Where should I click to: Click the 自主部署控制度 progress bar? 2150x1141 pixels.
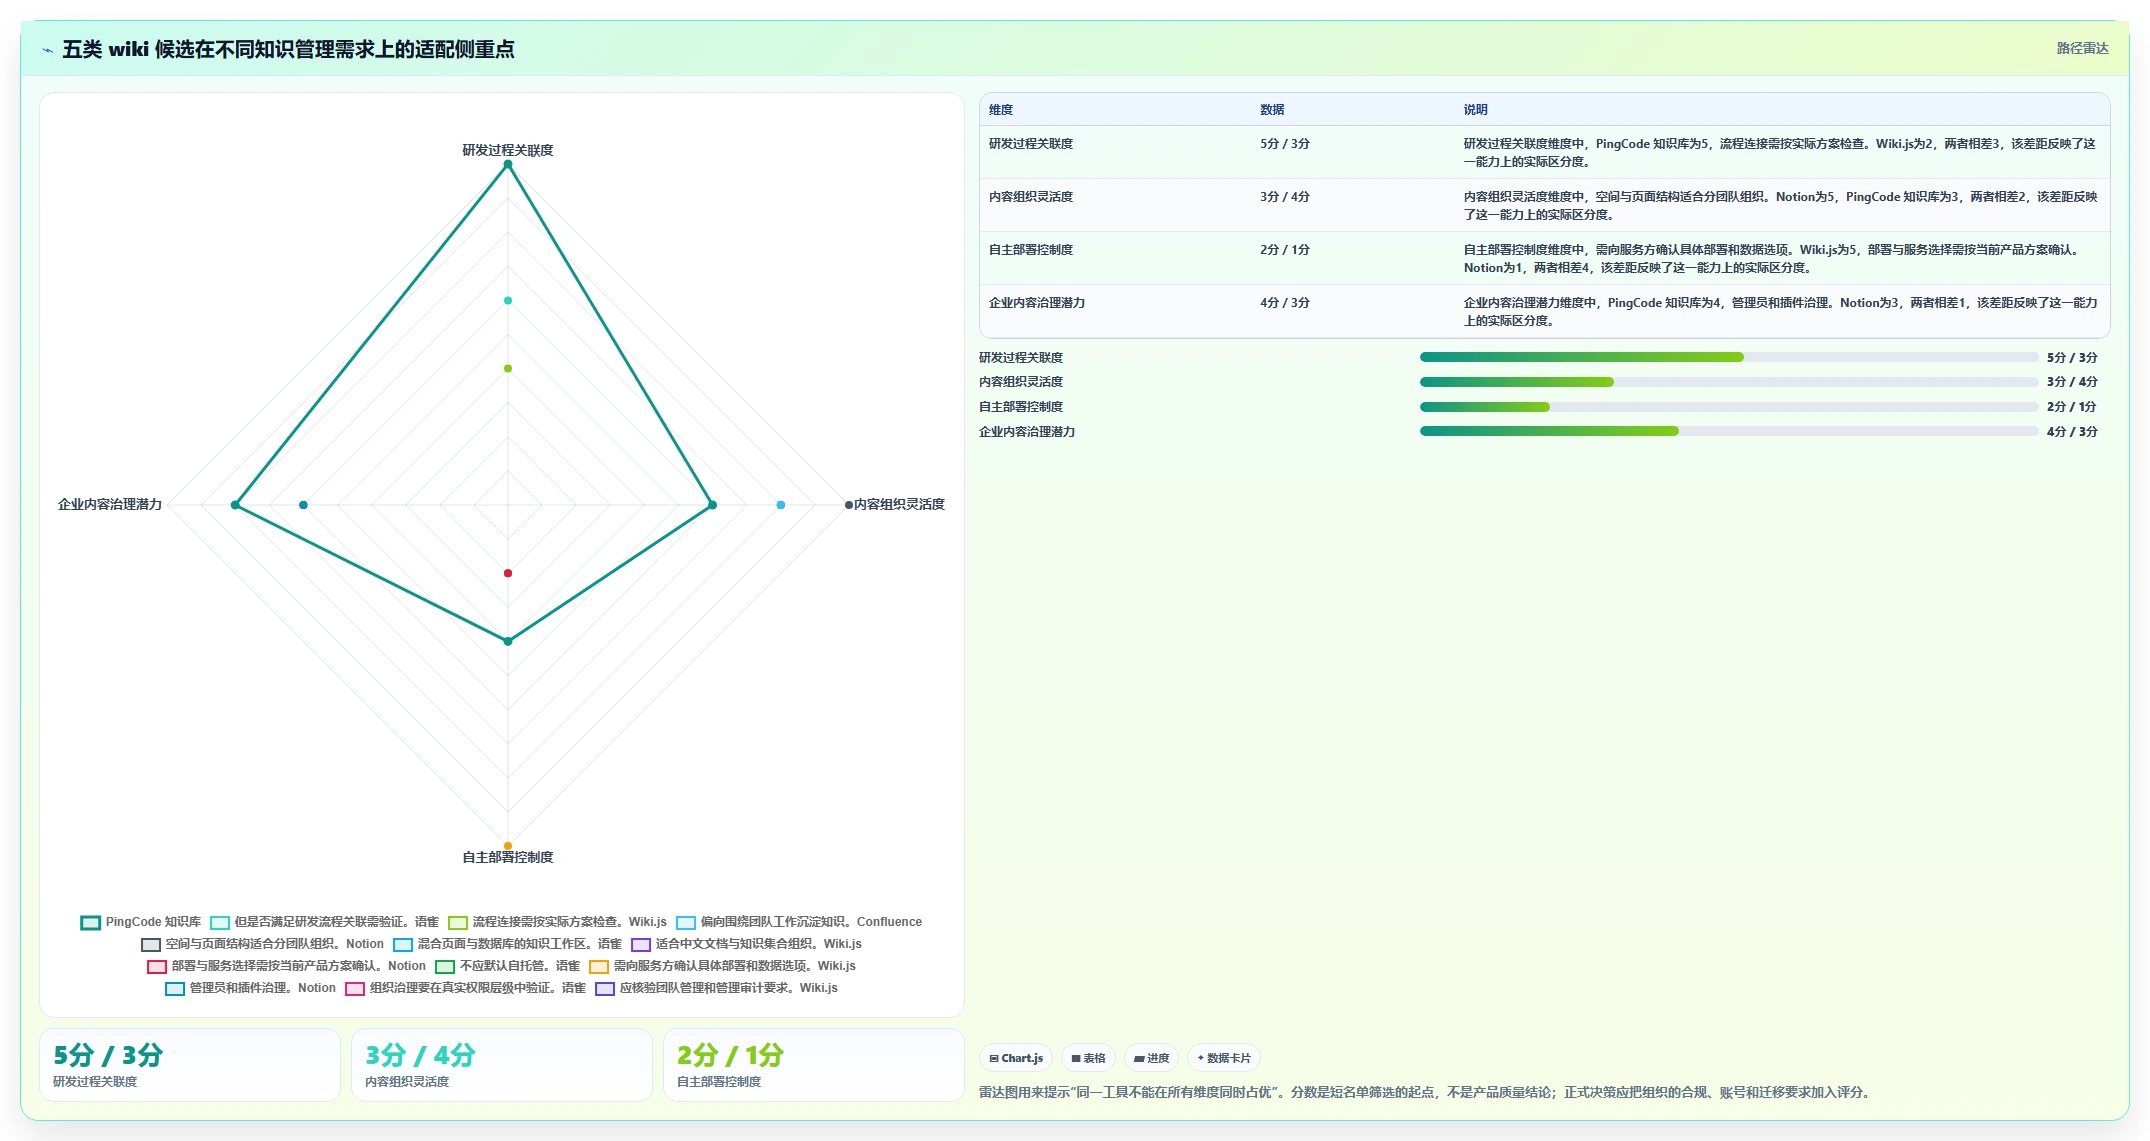(x=1728, y=407)
